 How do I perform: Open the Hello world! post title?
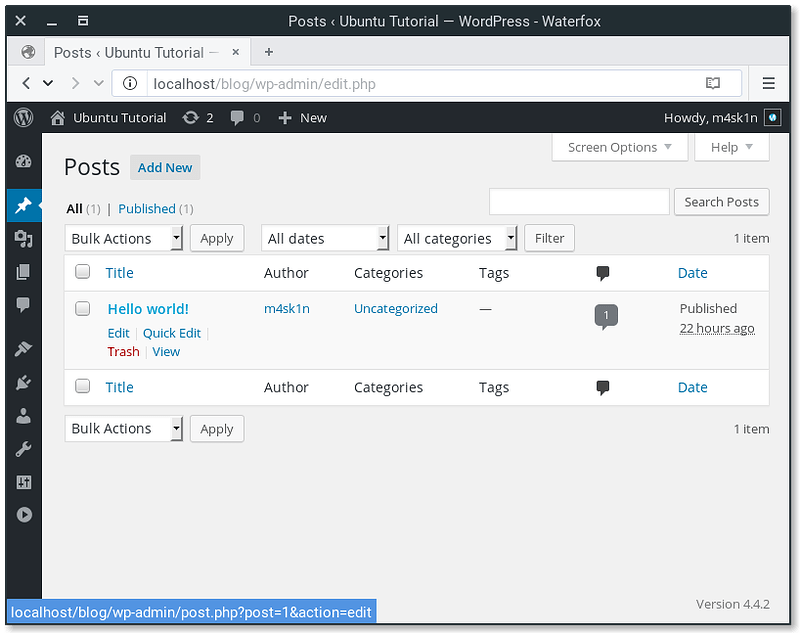point(148,309)
